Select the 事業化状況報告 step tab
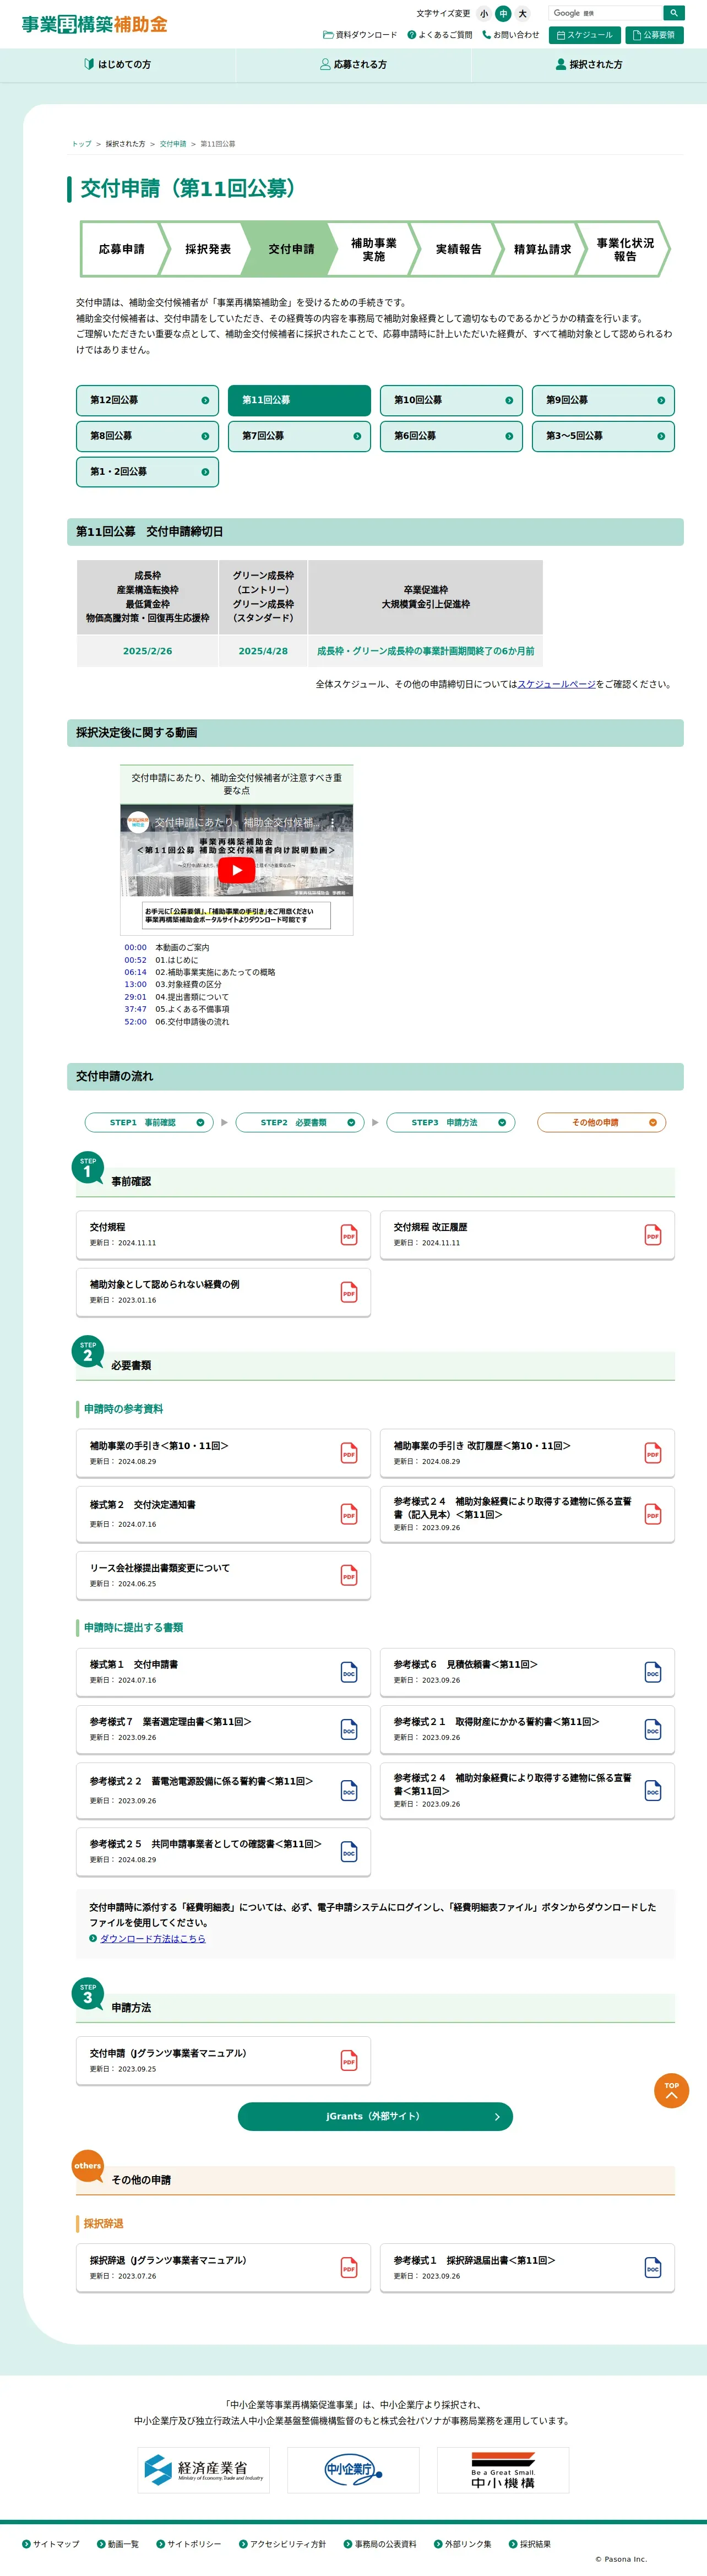 [x=625, y=249]
